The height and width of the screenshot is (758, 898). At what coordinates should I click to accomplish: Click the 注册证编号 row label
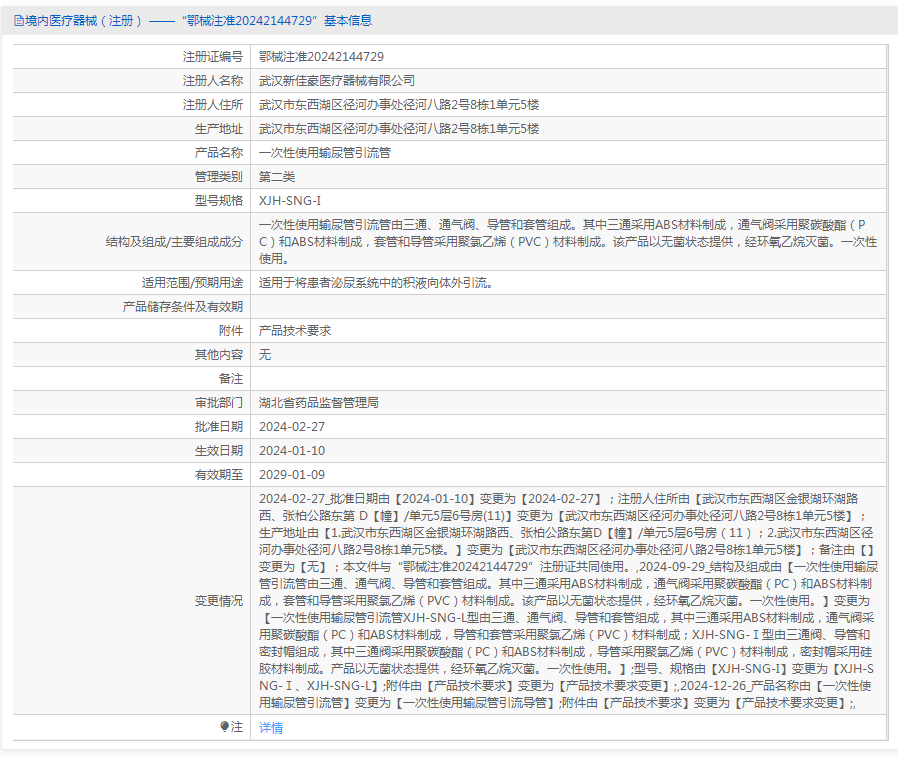click(212, 57)
